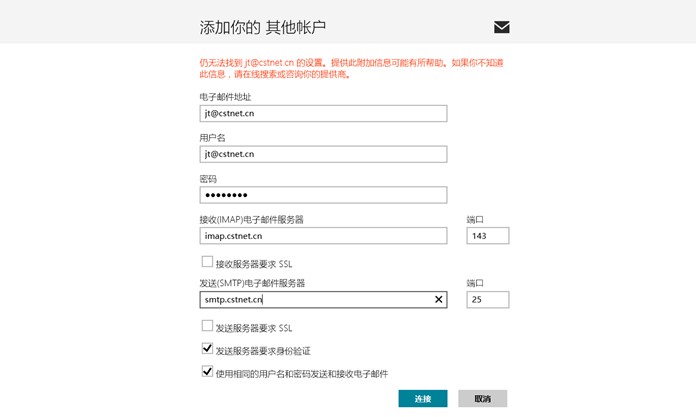This screenshot has height=417, width=696.
Task: Click the 连接 button
Action: 423,399
